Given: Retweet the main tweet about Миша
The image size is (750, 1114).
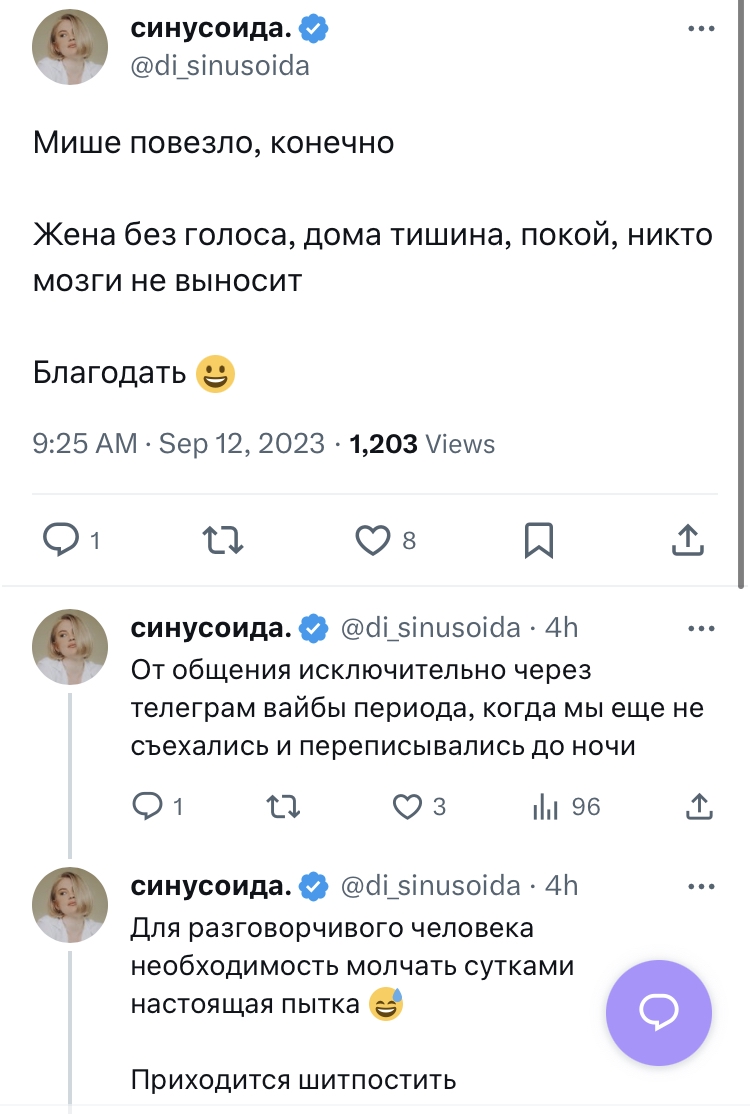Looking at the screenshot, I should tap(223, 541).
